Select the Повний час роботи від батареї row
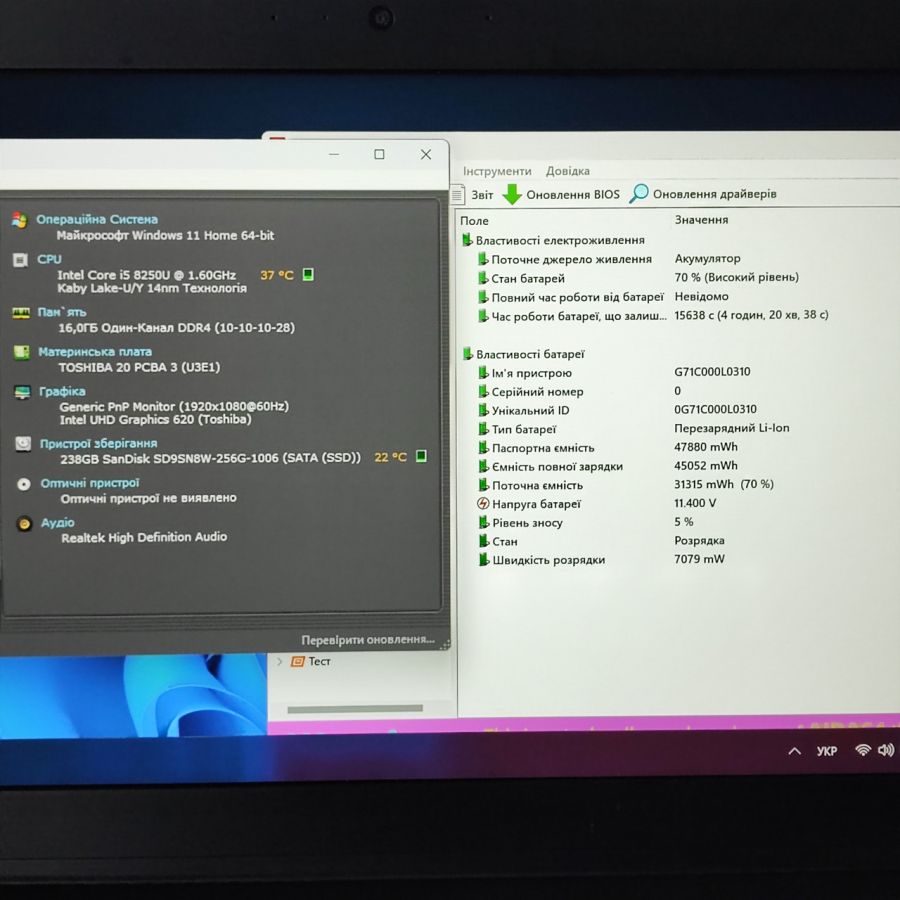900x900 pixels. tap(603, 297)
